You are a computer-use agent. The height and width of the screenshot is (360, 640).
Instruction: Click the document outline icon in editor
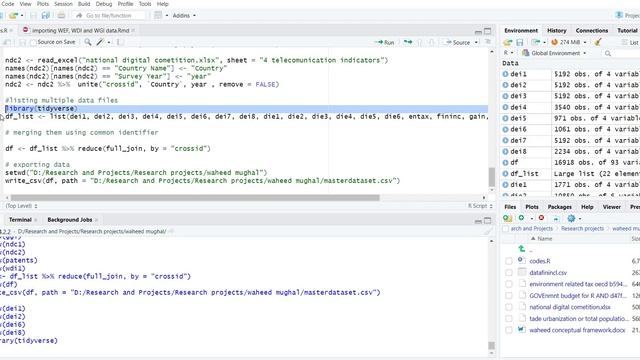pos(487,42)
